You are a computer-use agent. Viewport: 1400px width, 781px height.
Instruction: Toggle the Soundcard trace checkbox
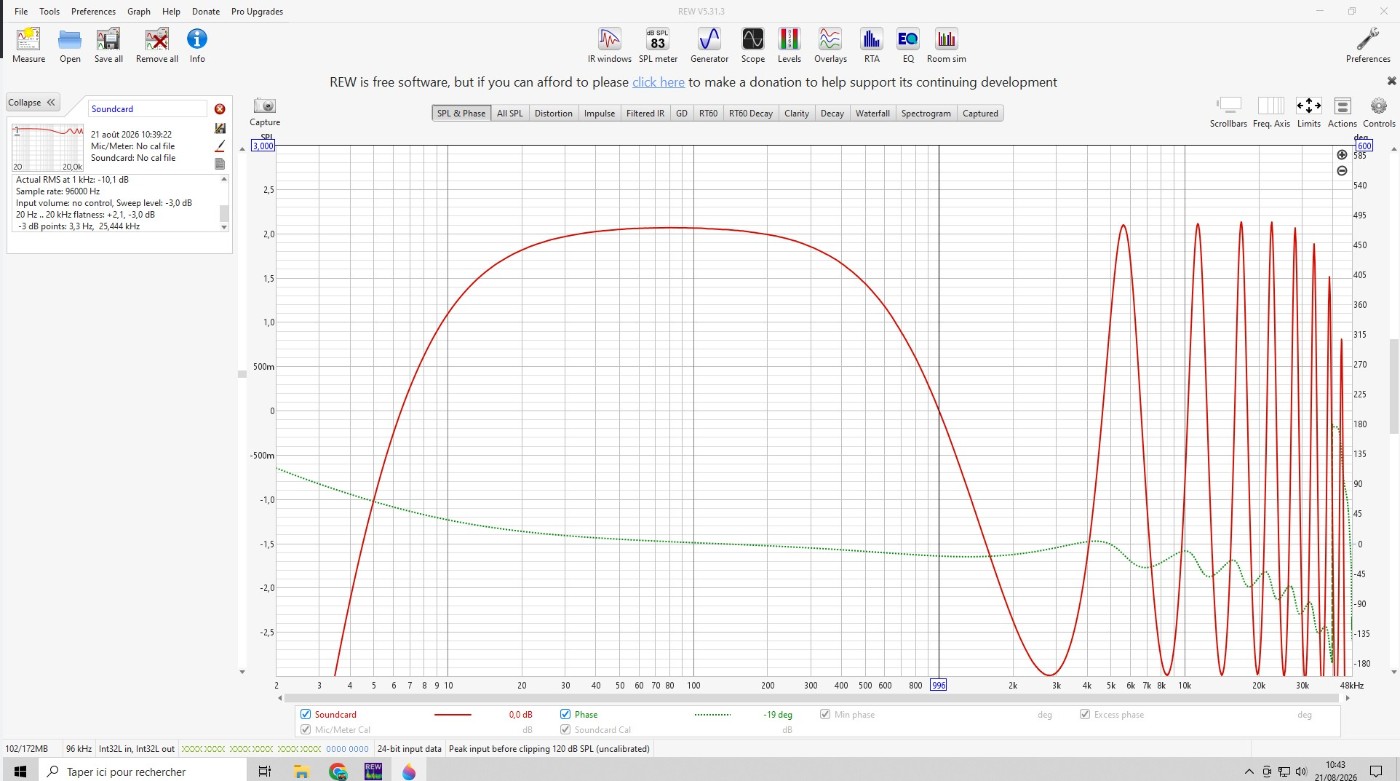pyautogui.click(x=306, y=714)
